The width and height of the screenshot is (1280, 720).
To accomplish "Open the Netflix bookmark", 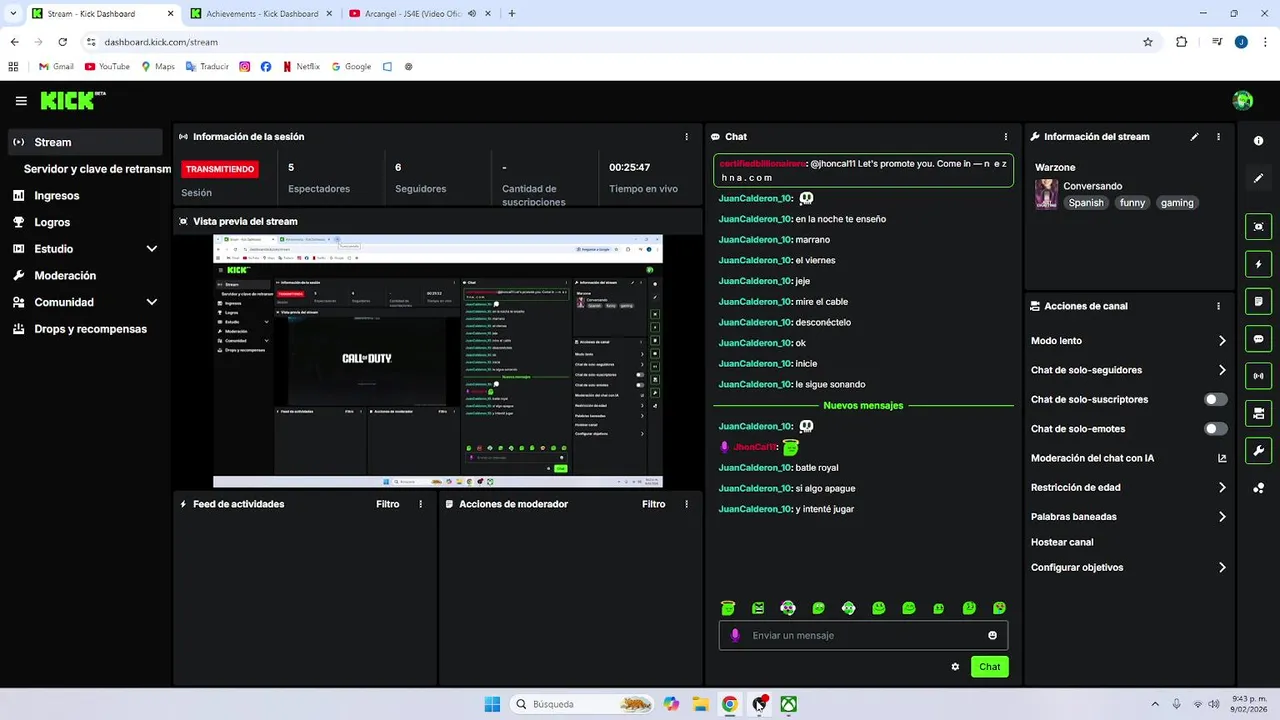I will click(x=301, y=67).
